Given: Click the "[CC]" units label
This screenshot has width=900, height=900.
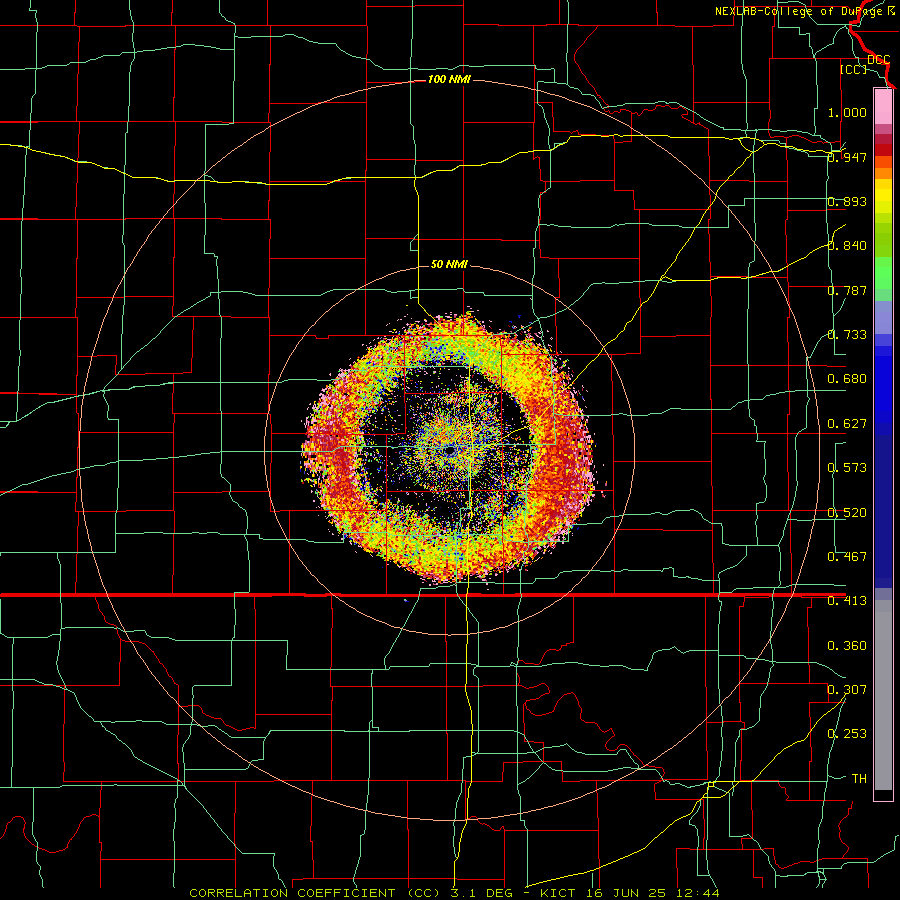Looking at the screenshot, I should (x=853, y=69).
